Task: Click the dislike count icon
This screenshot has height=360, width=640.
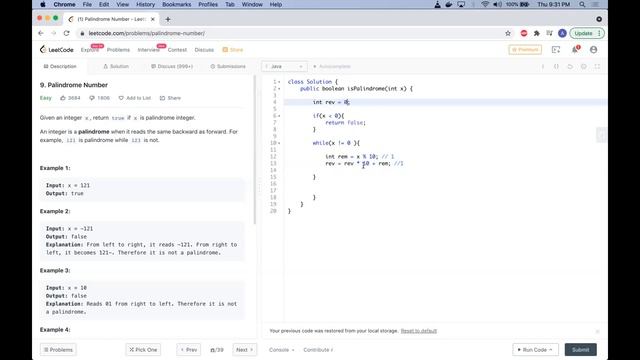Action: pos(92,98)
